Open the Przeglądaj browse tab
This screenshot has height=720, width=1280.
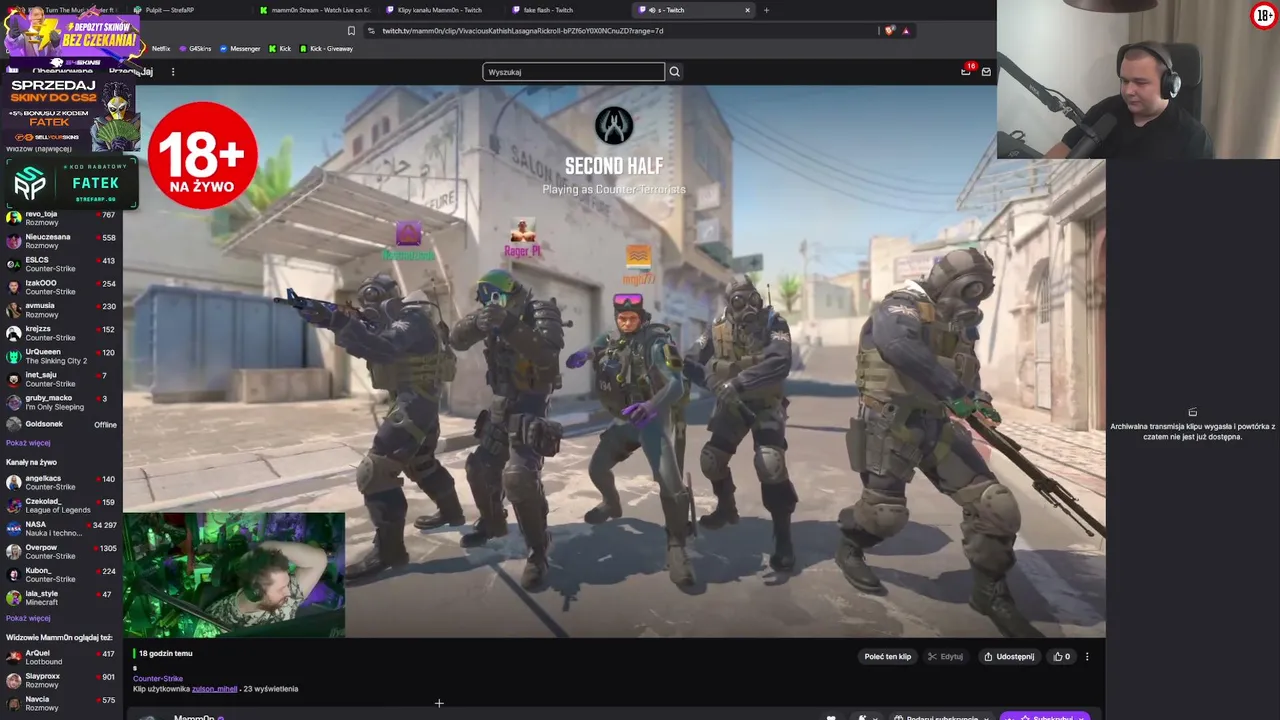(x=131, y=72)
